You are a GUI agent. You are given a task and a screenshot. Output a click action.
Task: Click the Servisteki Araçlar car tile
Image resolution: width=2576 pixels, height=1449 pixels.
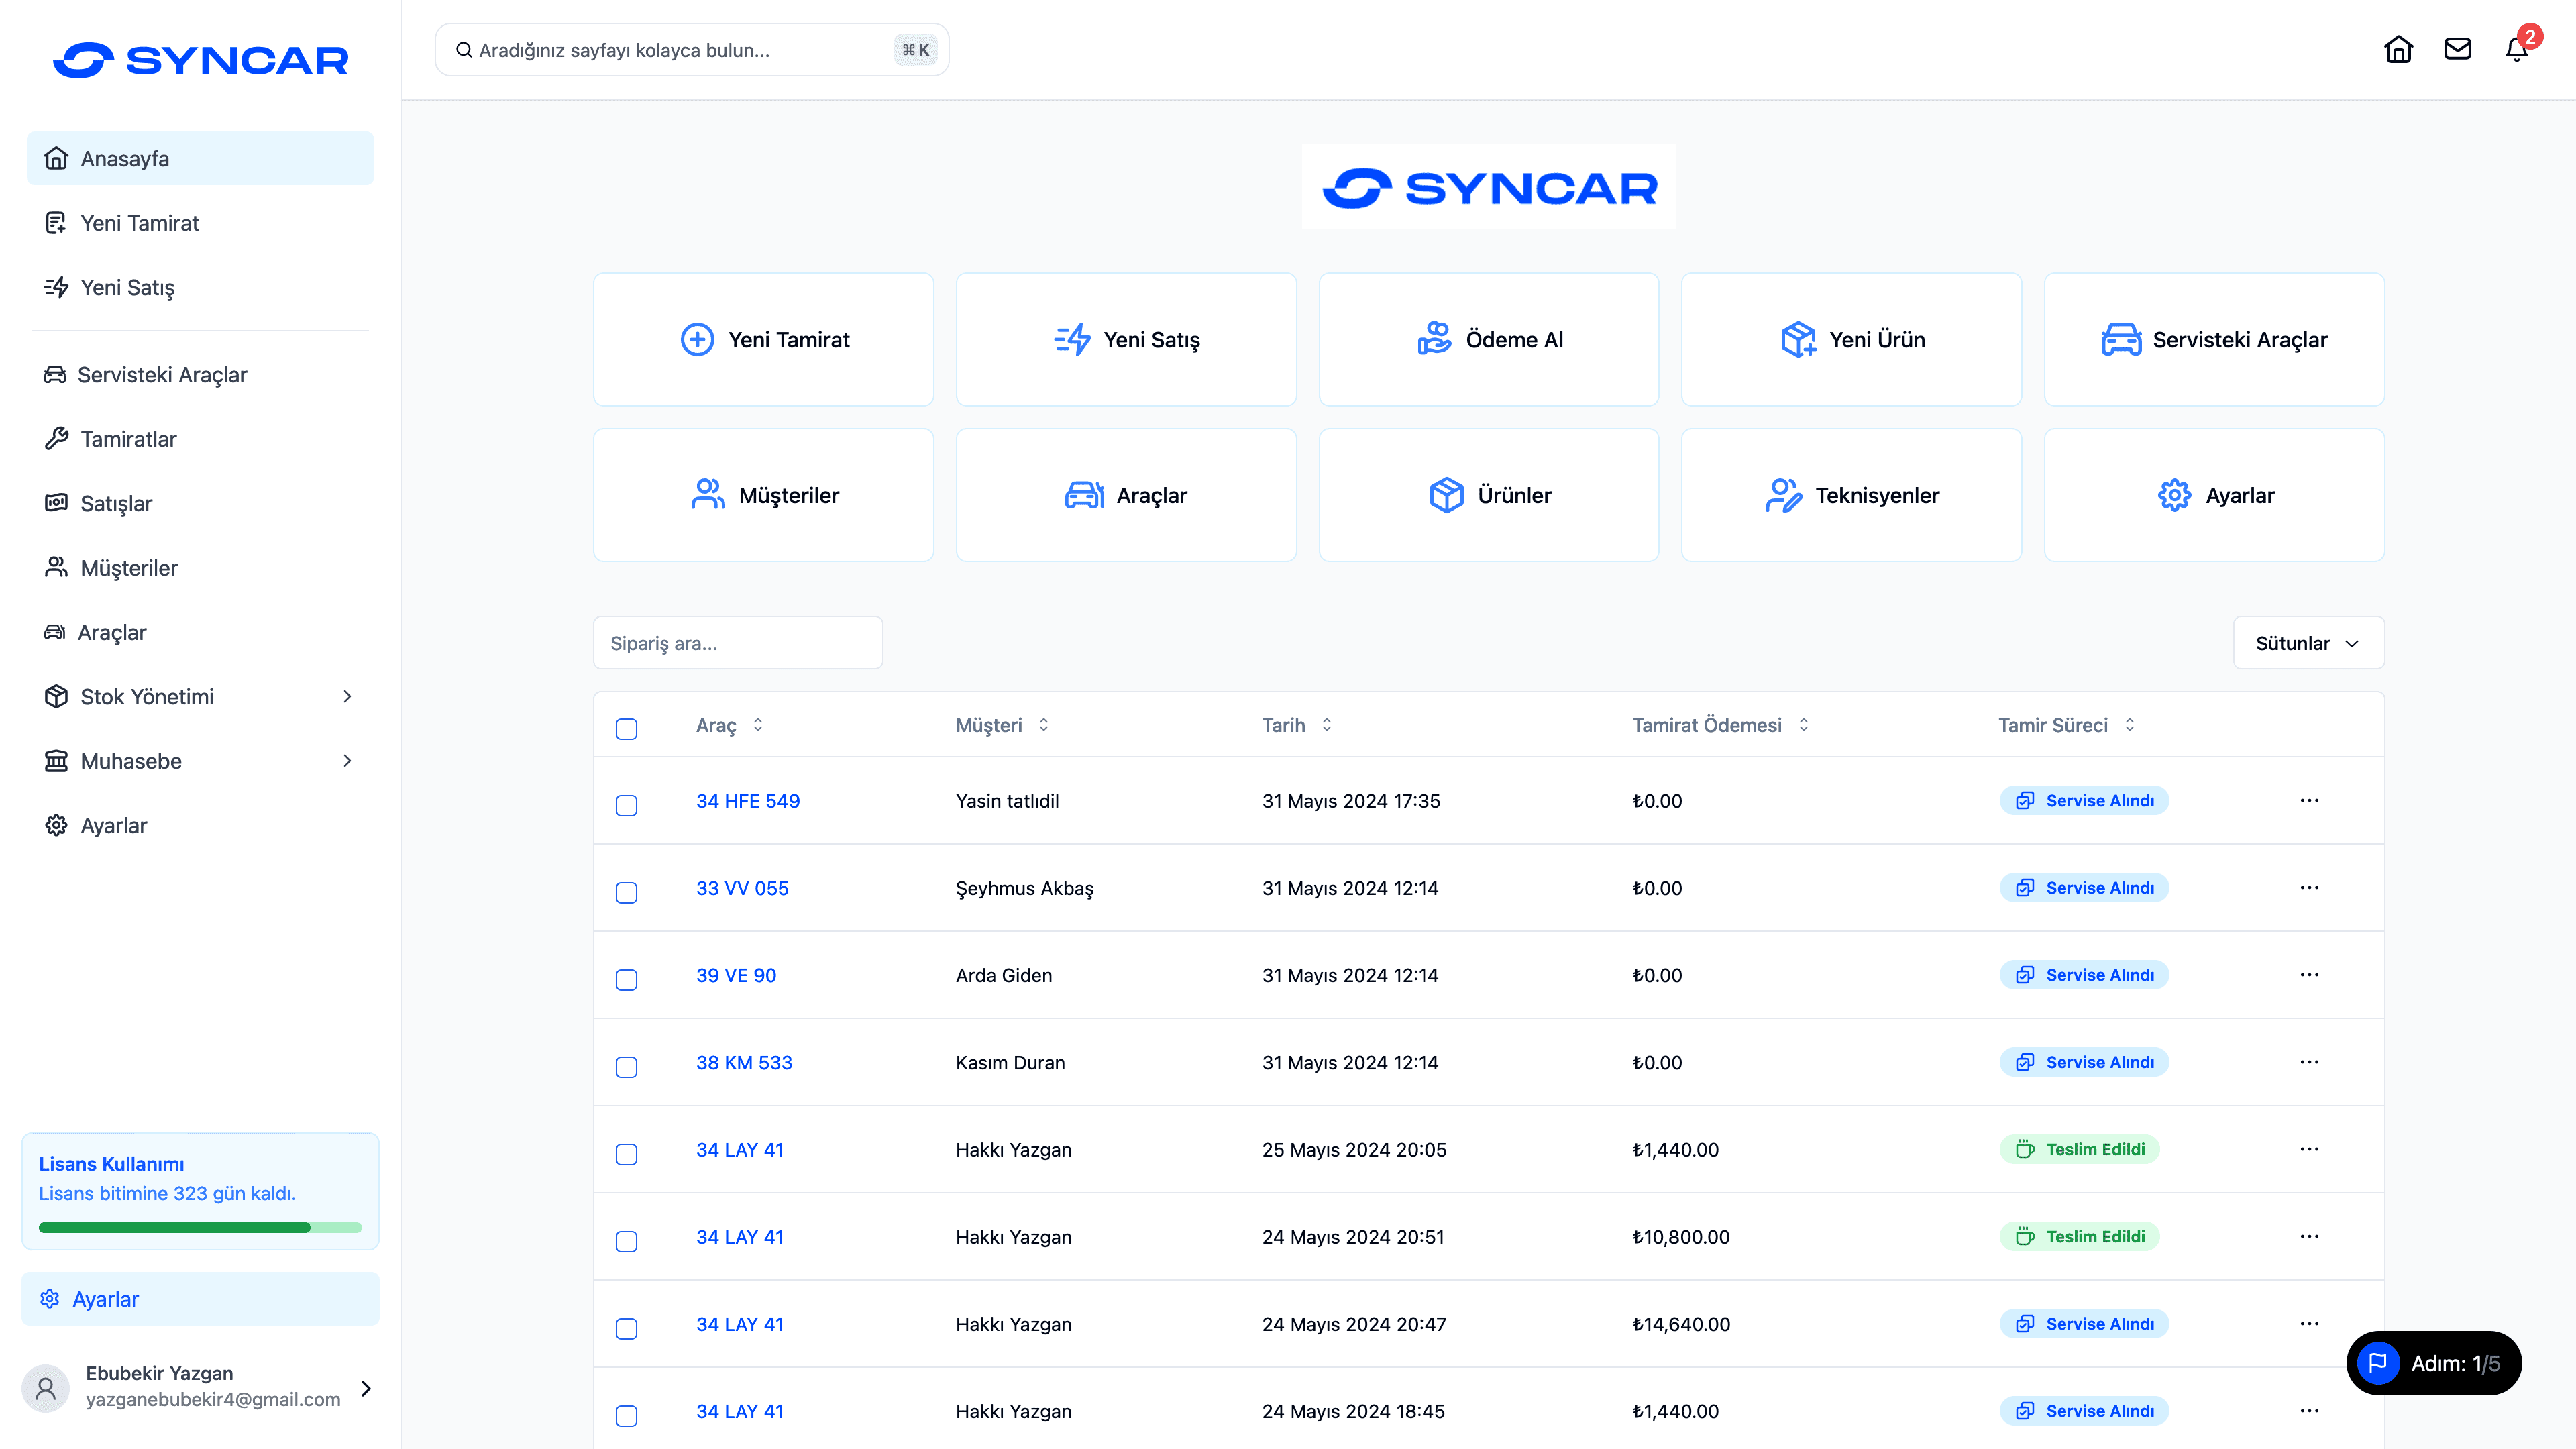click(2213, 339)
